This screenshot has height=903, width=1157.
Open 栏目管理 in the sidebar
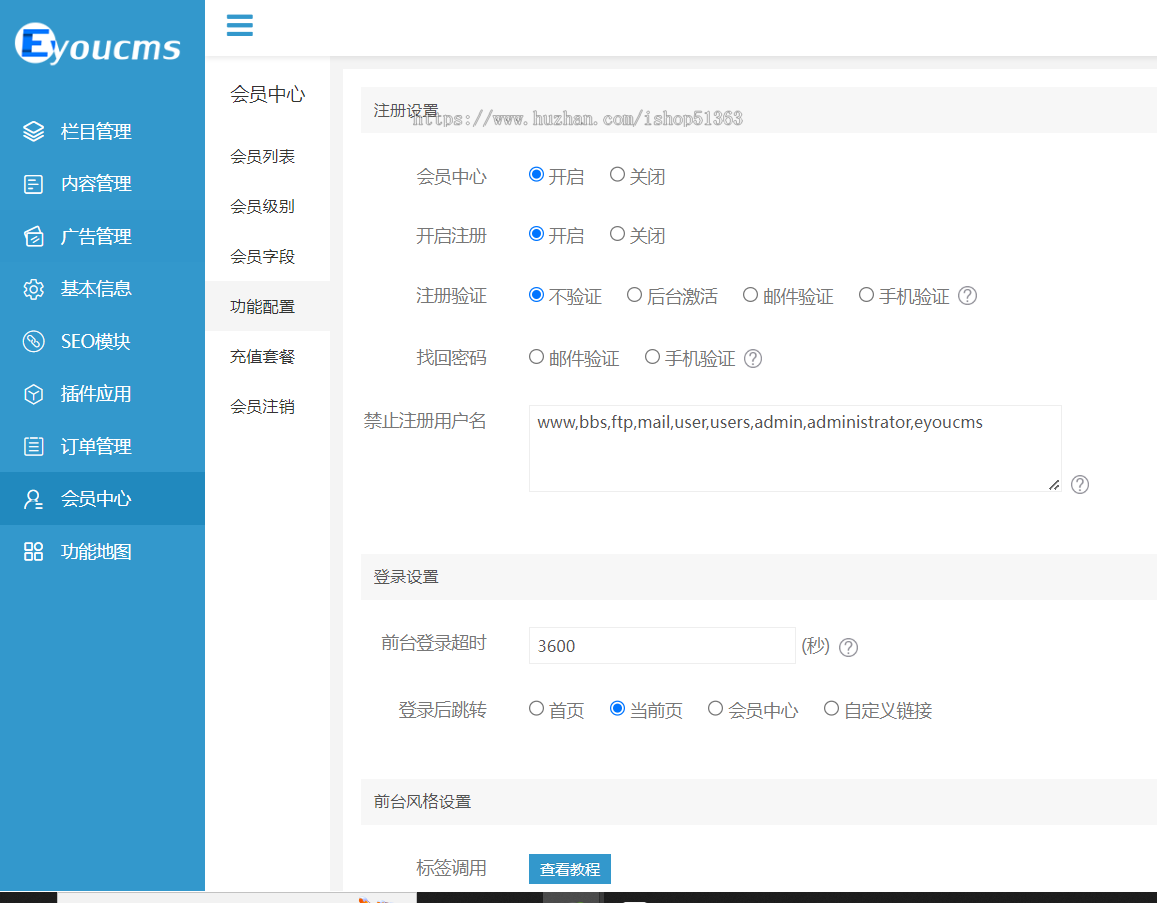coord(96,131)
